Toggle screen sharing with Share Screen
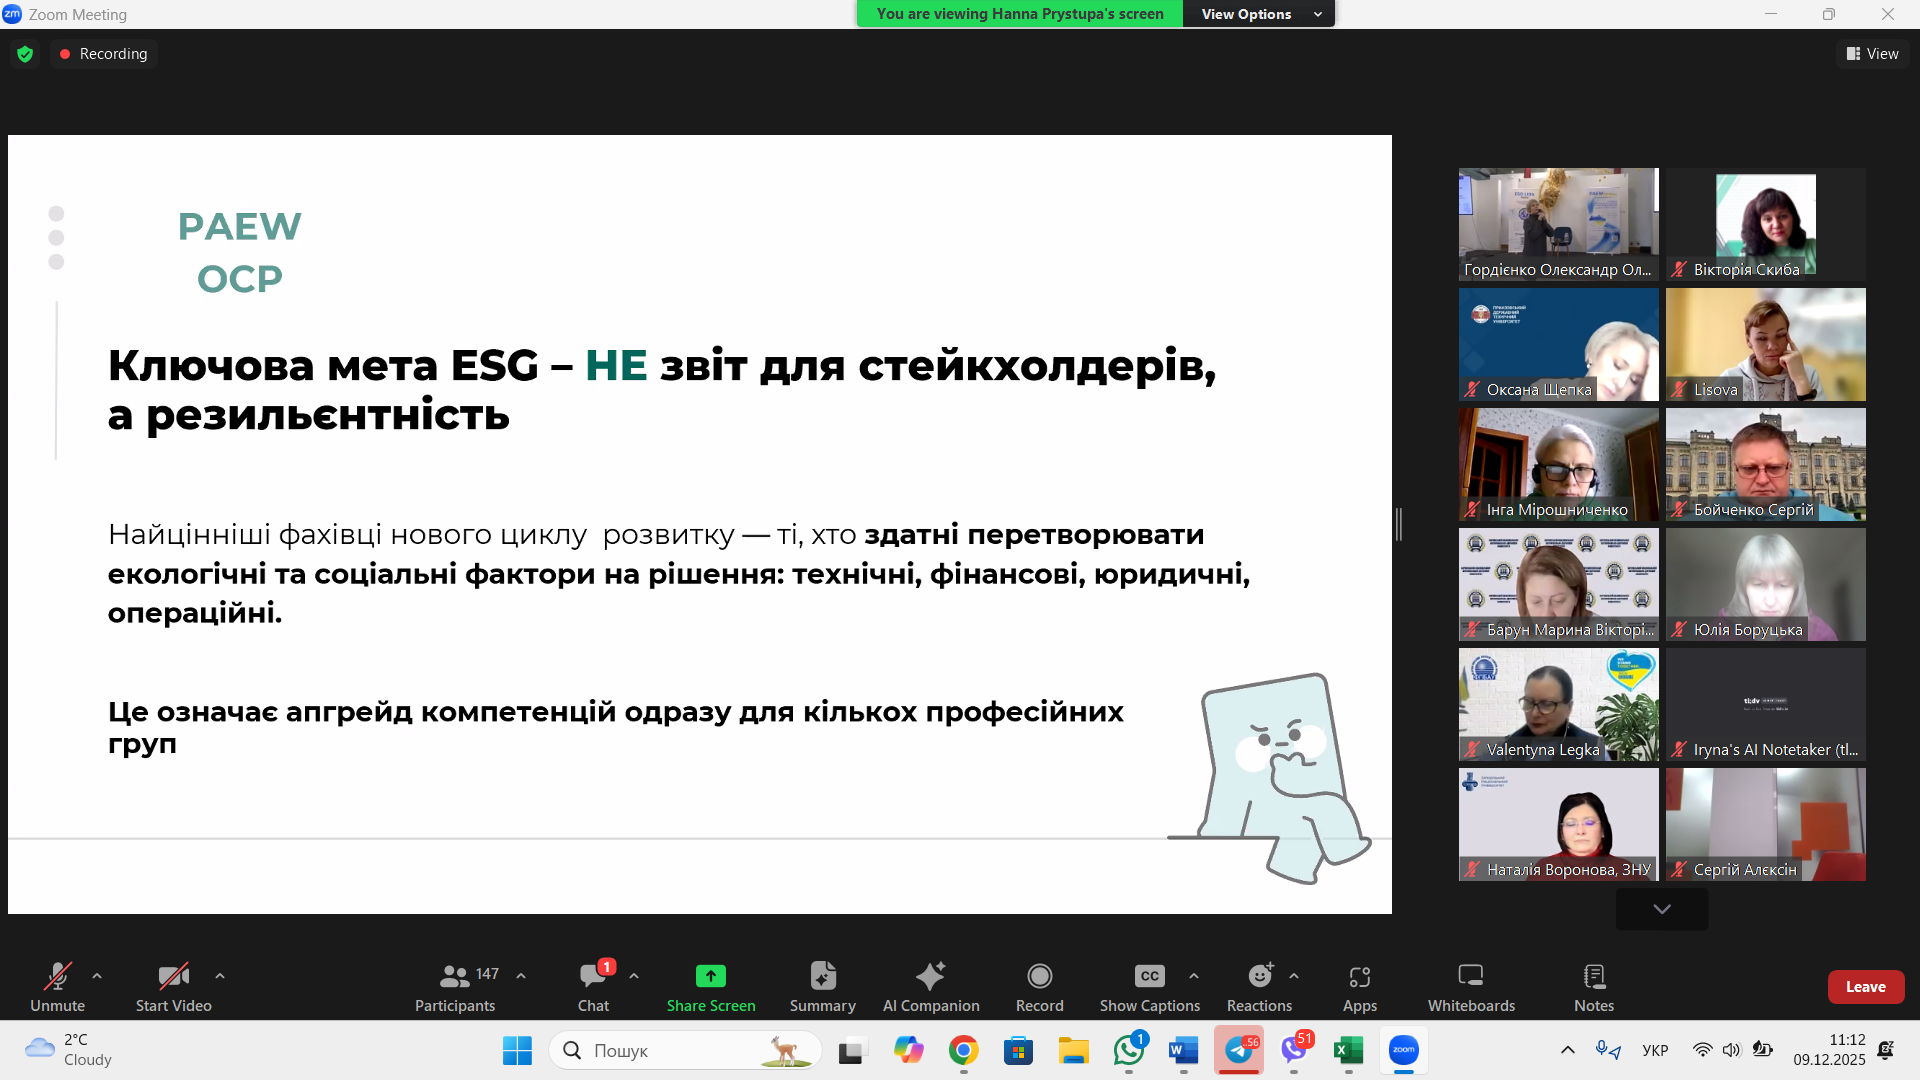 tap(710, 985)
